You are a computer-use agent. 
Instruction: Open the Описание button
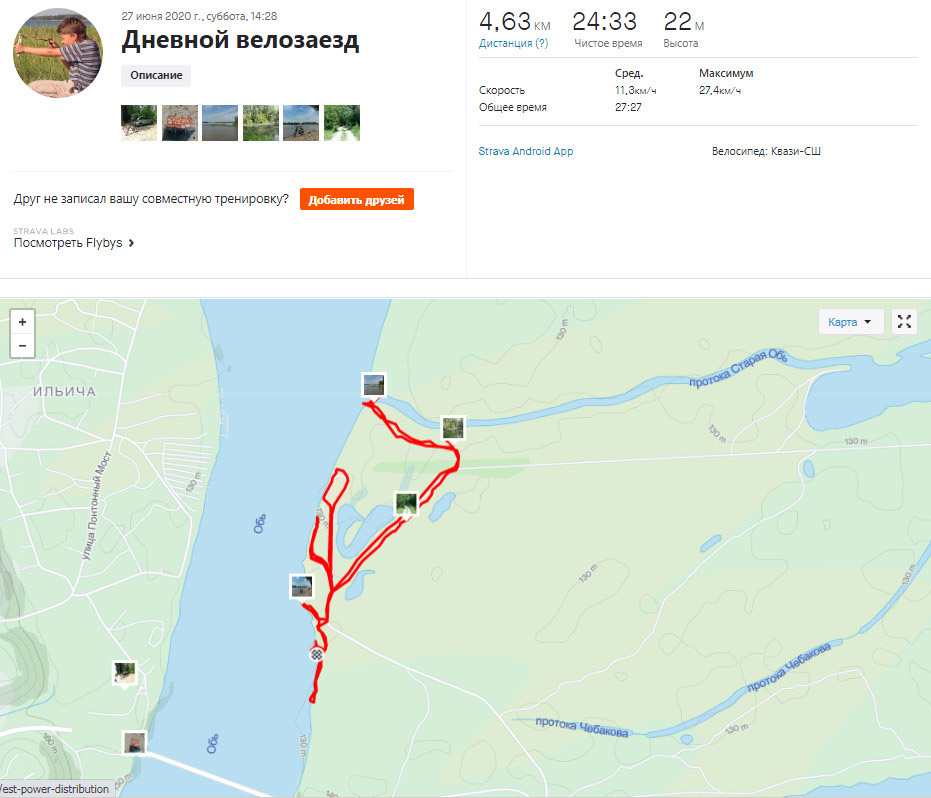click(156, 75)
